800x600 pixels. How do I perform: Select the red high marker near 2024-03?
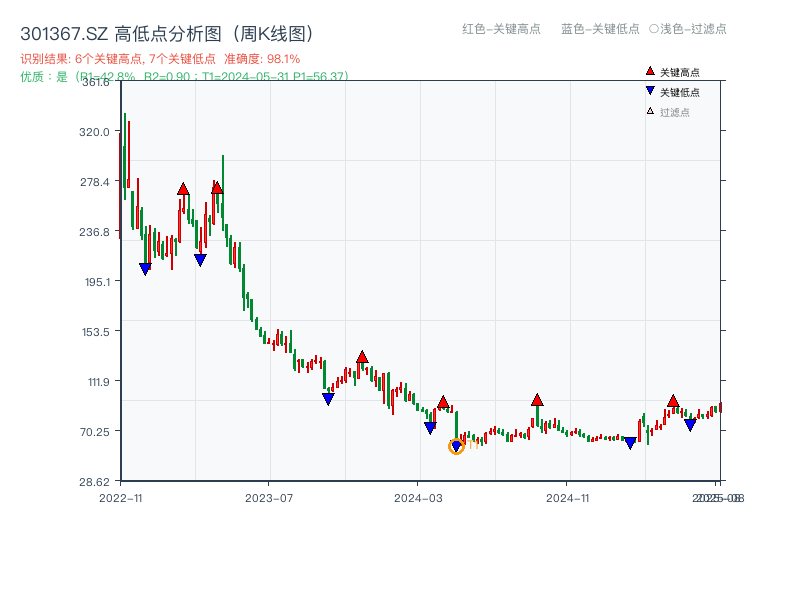point(444,402)
